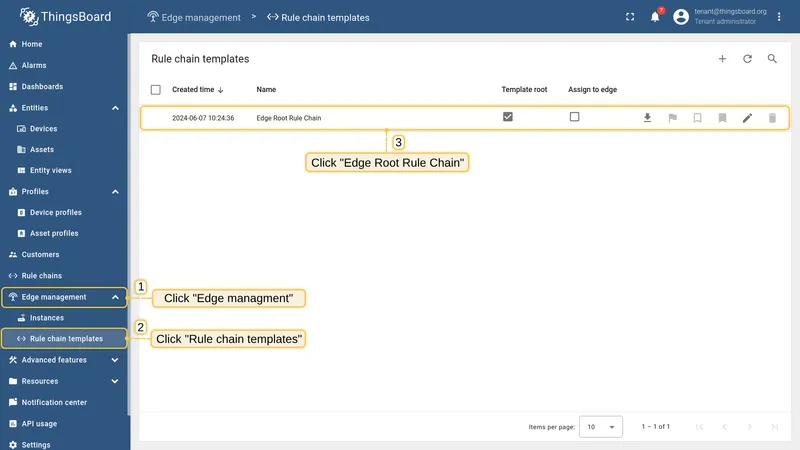Open the top-right kebab menu
This screenshot has width=800, height=450.
[x=779, y=17]
